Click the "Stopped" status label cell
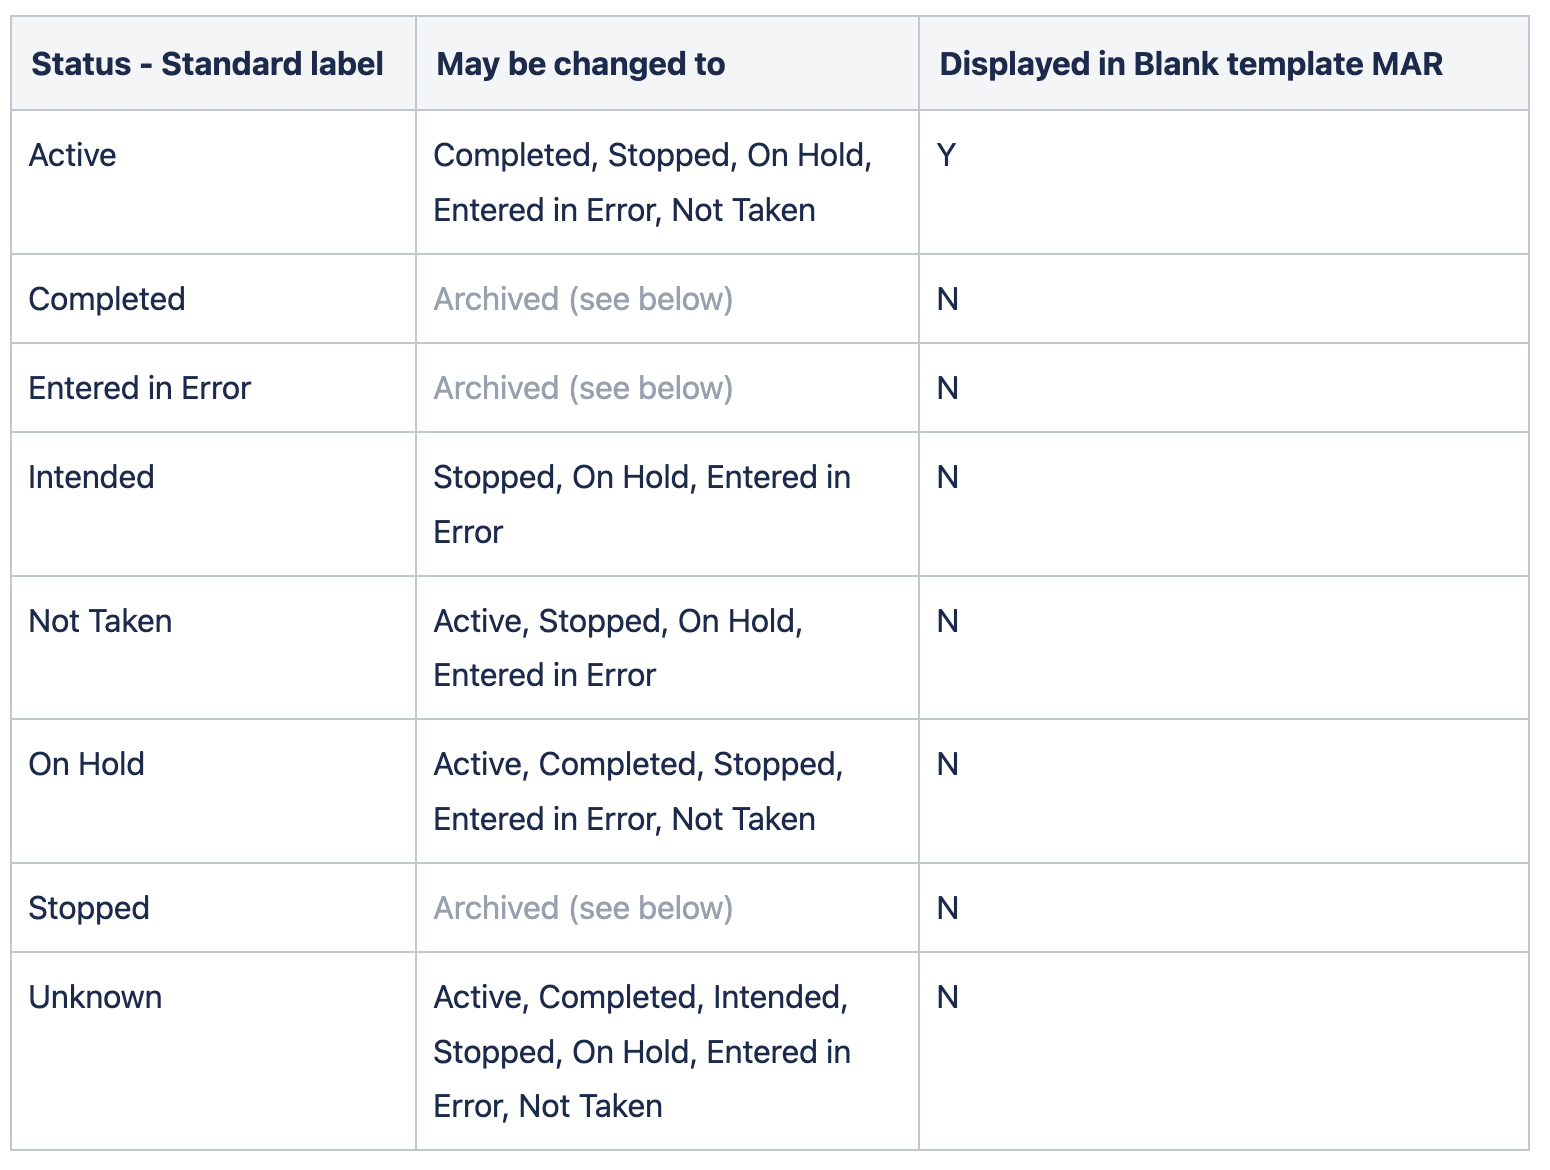Viewport: 1550px width, 1170px height. 89,908
